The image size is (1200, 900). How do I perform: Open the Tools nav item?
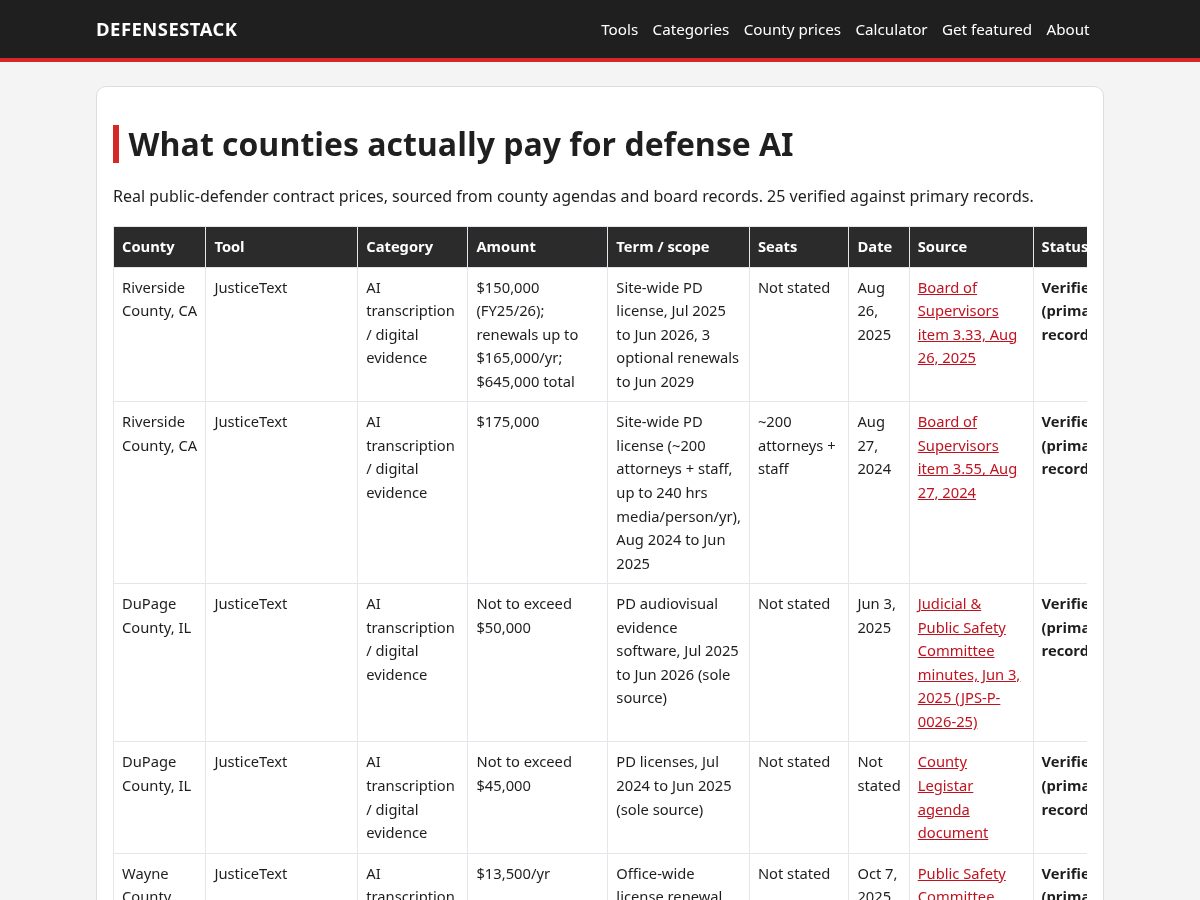point(619,29)
